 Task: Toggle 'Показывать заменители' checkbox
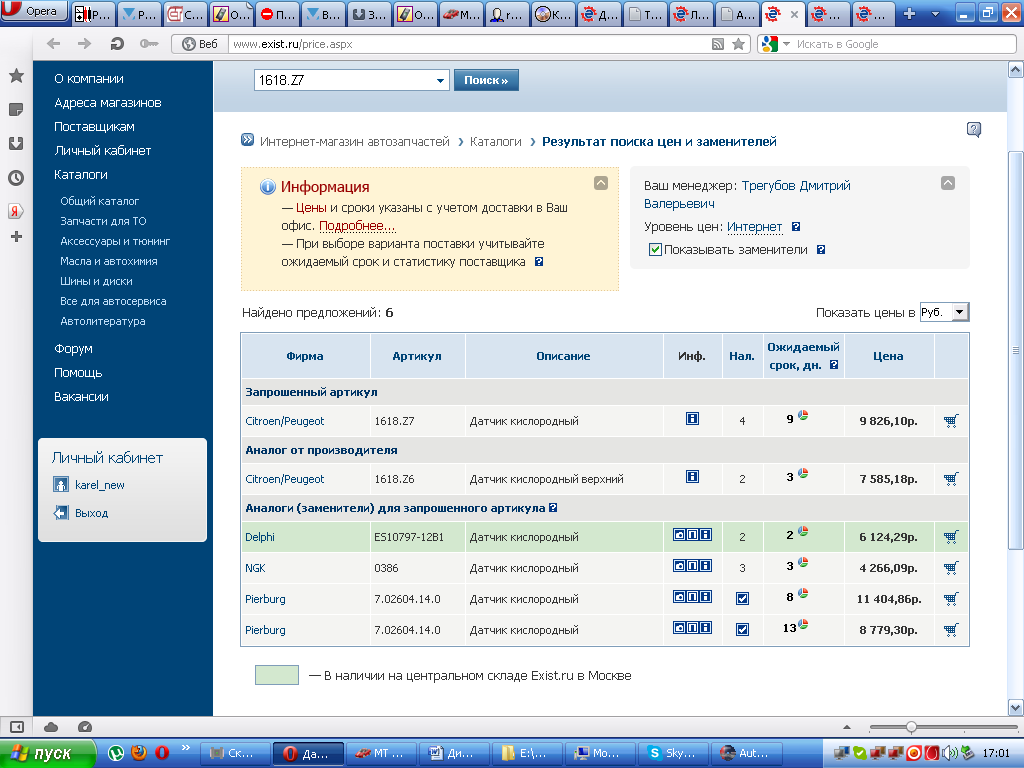pos(655,249)
